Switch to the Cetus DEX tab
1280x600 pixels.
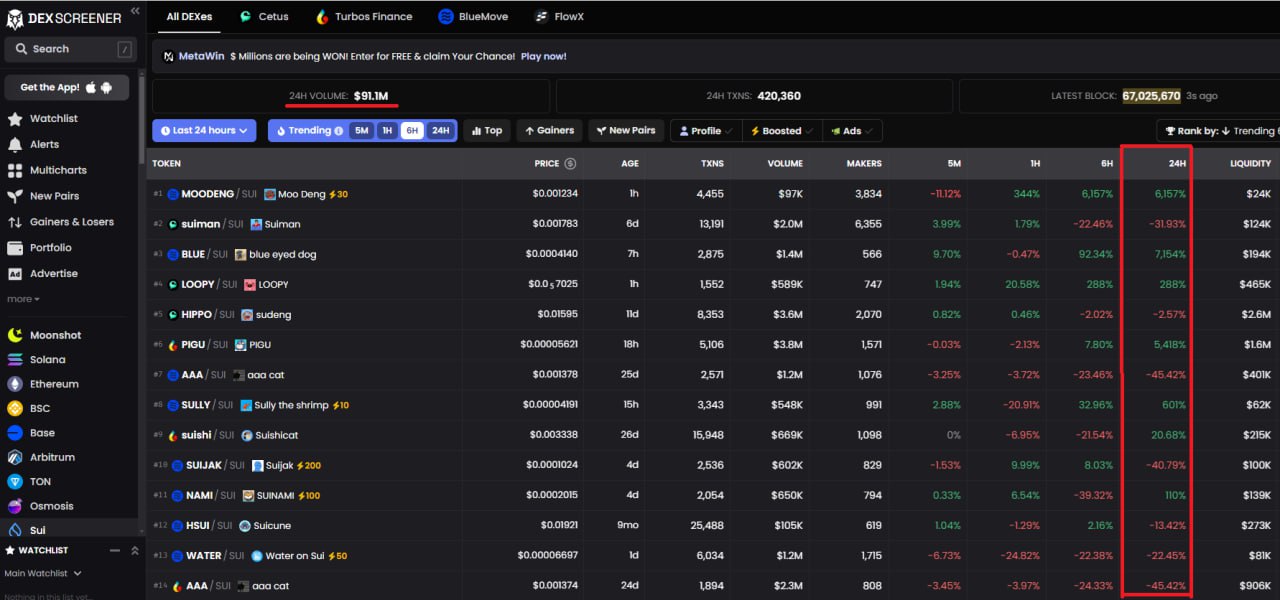pyautogui.click(x=265, y=17)
